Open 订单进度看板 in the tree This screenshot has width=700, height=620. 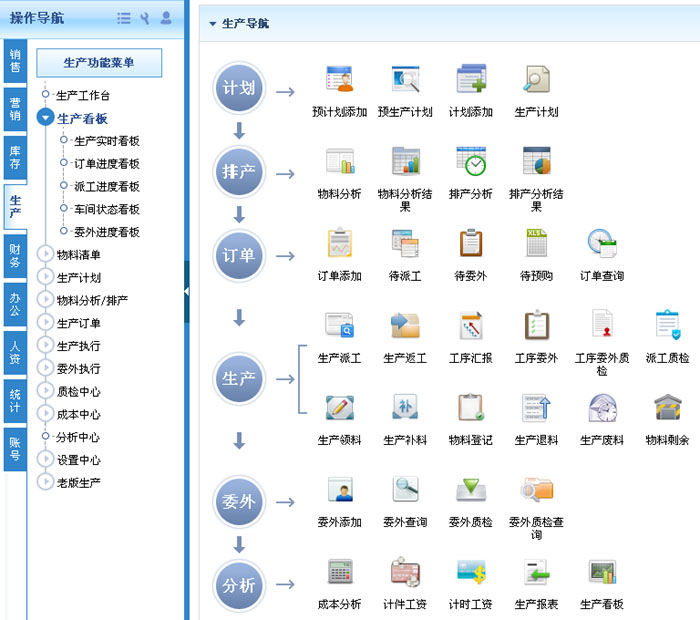[106, 164]
